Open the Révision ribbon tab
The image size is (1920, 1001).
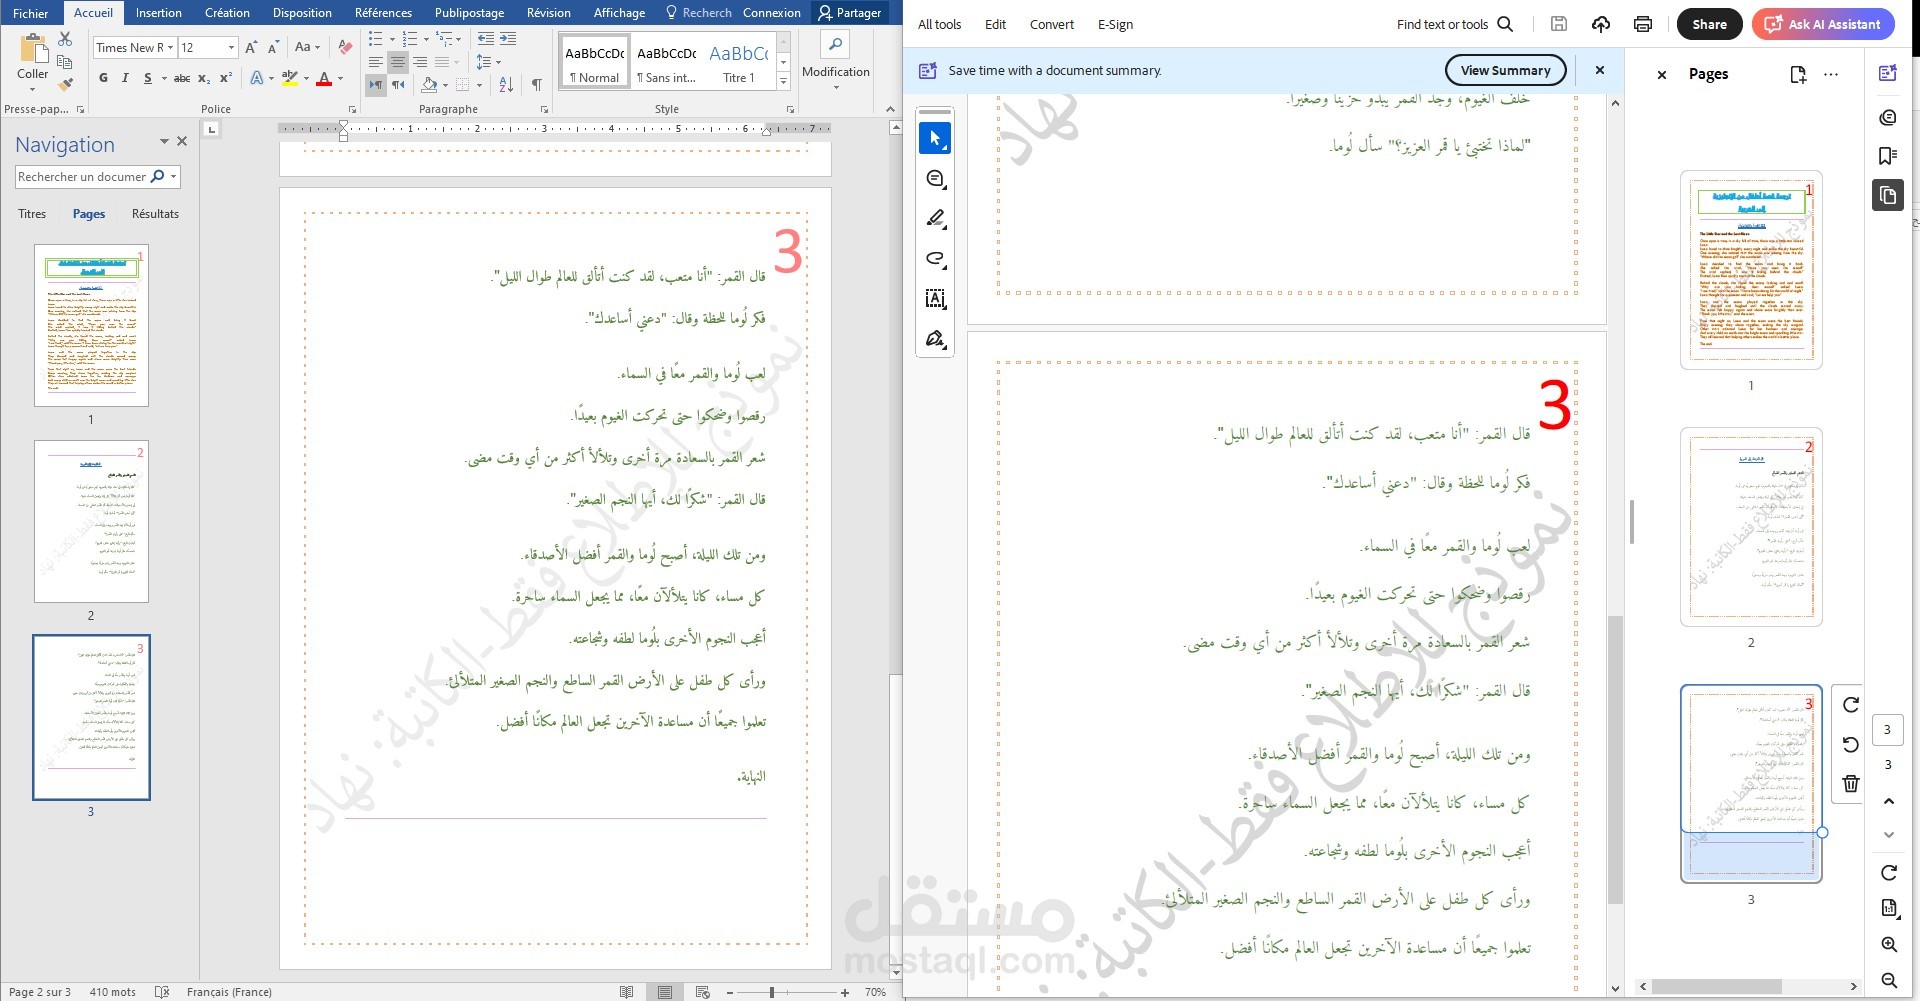(549, 13)
